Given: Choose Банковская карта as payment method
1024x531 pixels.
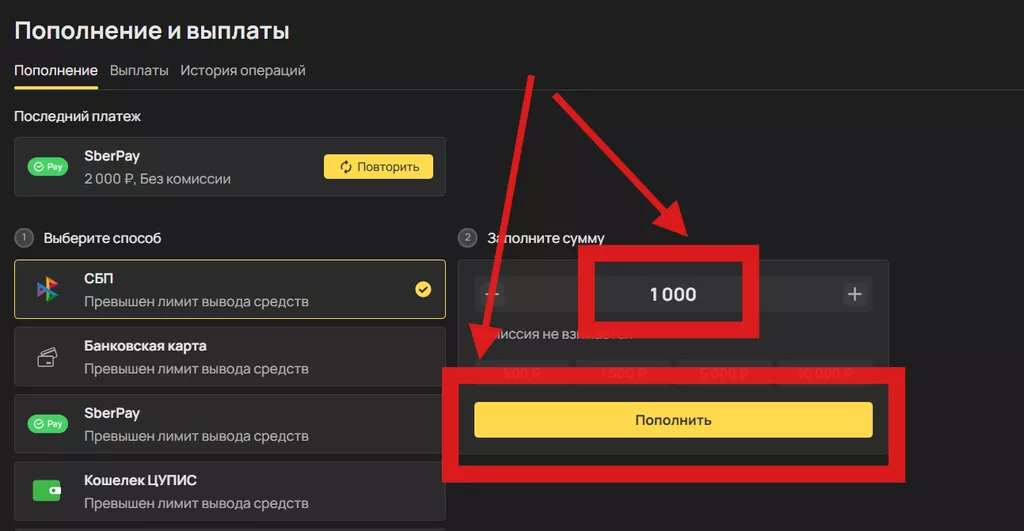Looking at the screenshot, I should (x=230, y=357).
